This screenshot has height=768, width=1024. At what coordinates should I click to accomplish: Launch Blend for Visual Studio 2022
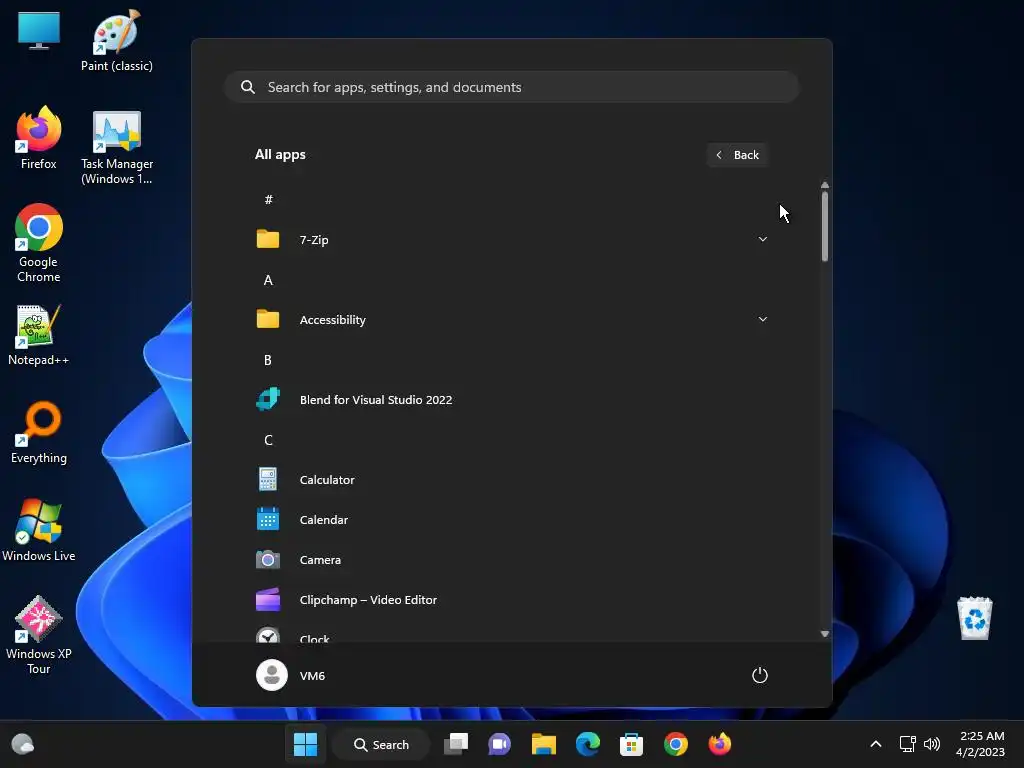pyautogui.click(x=512, y=400)
